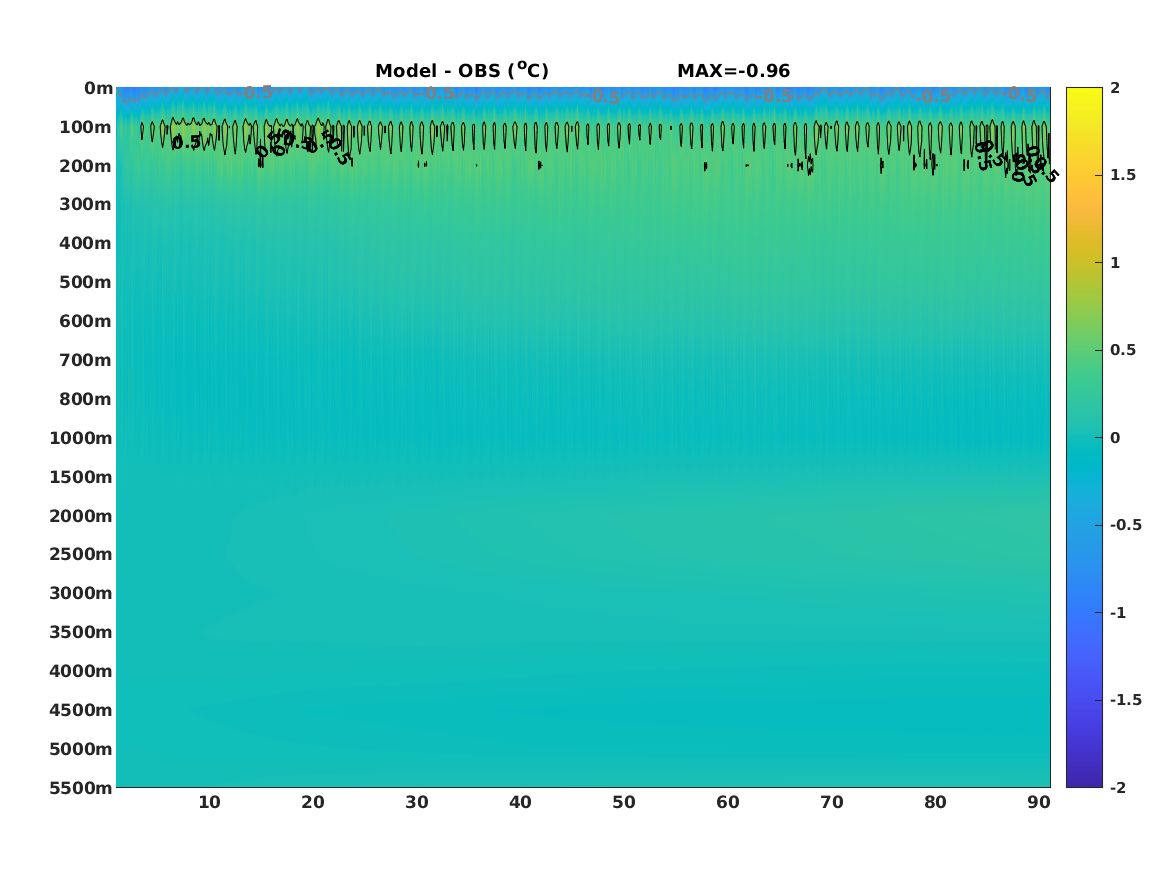Click the '500m' depth axis label
The height and width of the screenshot is (875, 1167).
pyautogui.click(x=86, y=282)
